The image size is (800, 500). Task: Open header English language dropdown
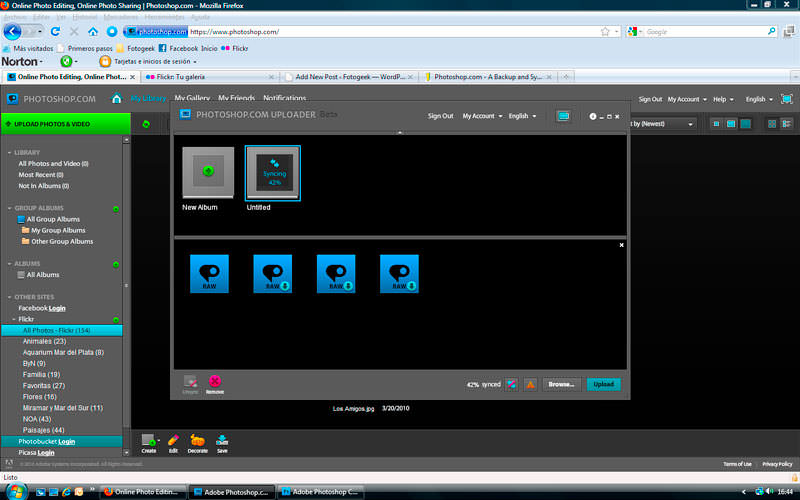[759, 99]
